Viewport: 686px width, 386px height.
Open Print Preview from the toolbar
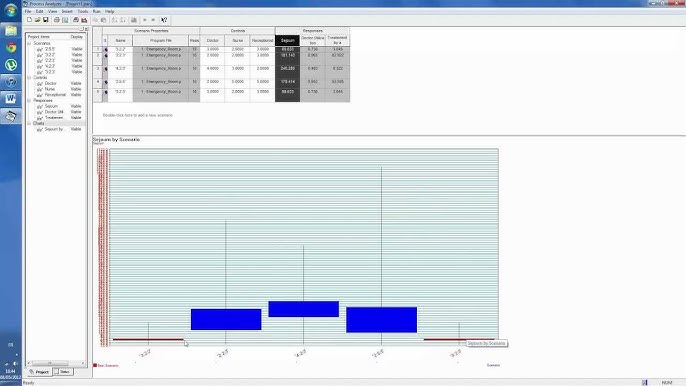(x=65, y=20)
